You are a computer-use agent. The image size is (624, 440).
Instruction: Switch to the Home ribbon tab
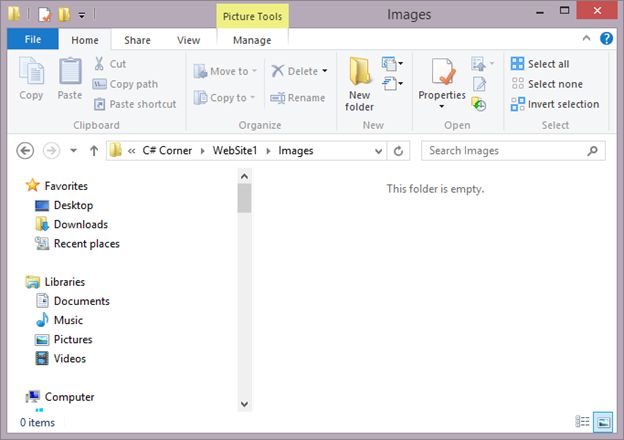(85, 40)
